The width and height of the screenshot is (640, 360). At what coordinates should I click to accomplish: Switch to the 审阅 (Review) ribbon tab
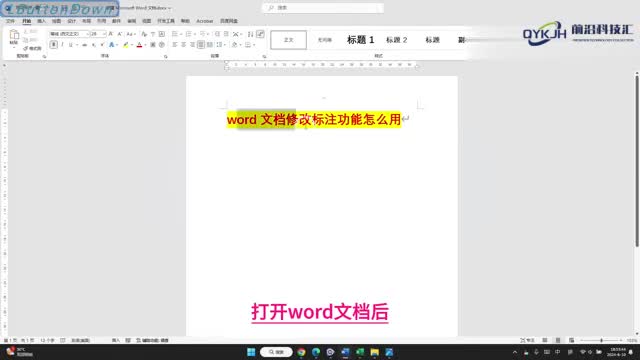131,21
